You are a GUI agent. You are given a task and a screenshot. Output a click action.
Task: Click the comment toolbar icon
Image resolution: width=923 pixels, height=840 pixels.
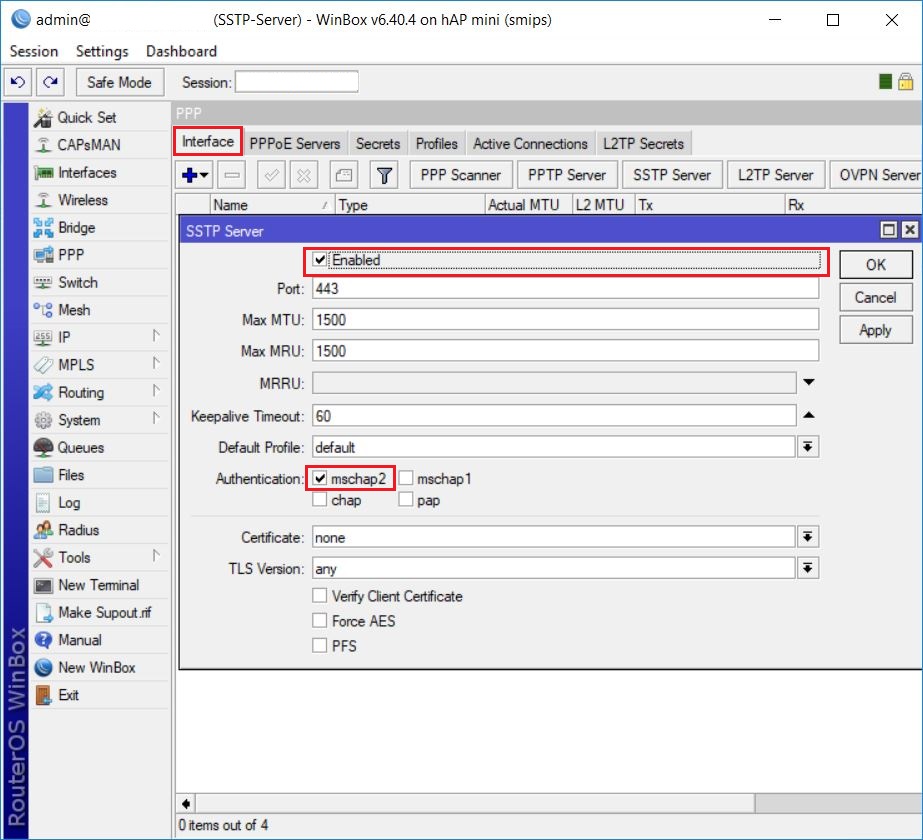click(344, 175)
